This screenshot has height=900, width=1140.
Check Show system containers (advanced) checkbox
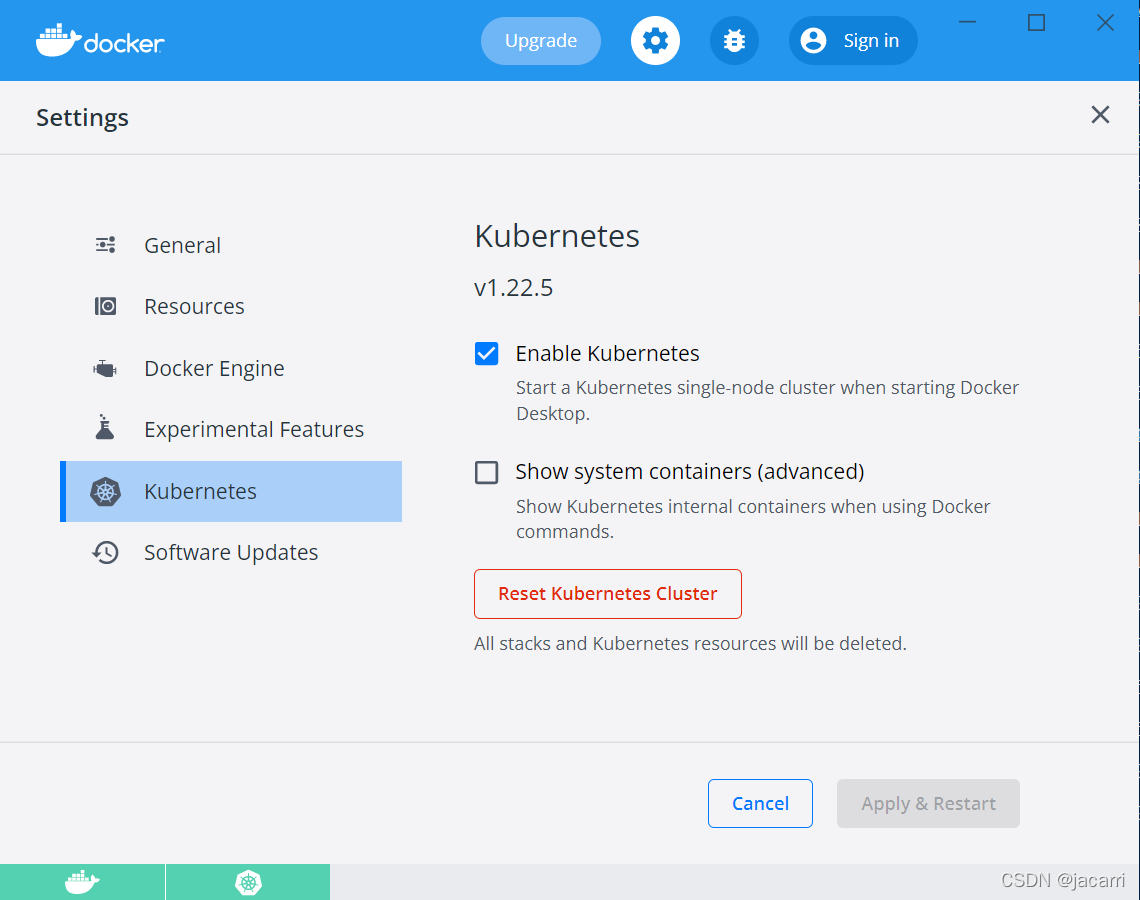point(486,473)
